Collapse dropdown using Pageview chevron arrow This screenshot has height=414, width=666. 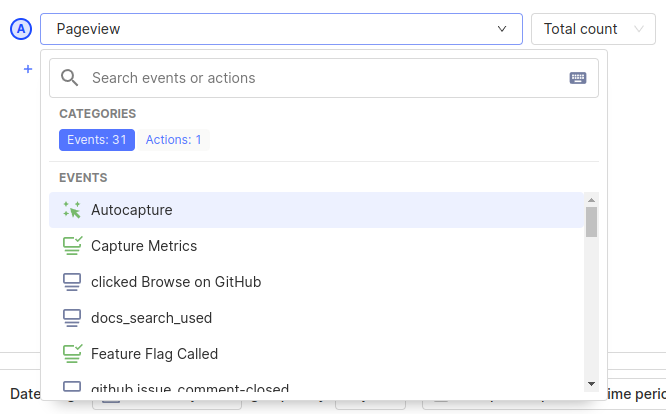[x=502, y=29]
